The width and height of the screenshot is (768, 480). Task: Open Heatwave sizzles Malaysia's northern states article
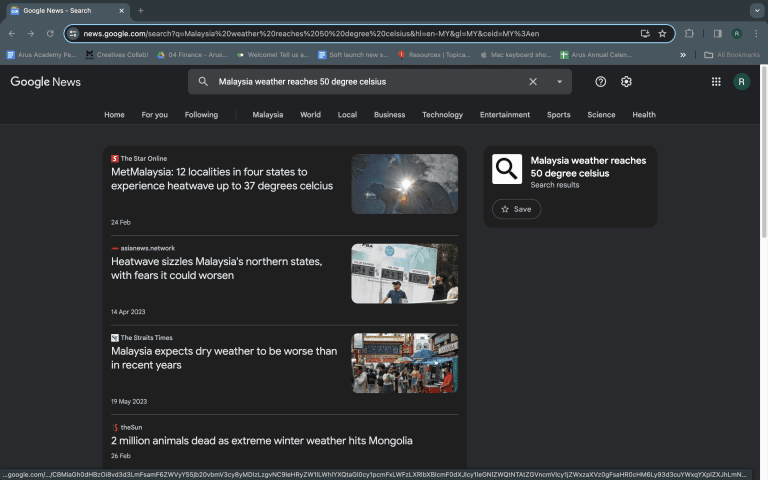click(216, 268)
